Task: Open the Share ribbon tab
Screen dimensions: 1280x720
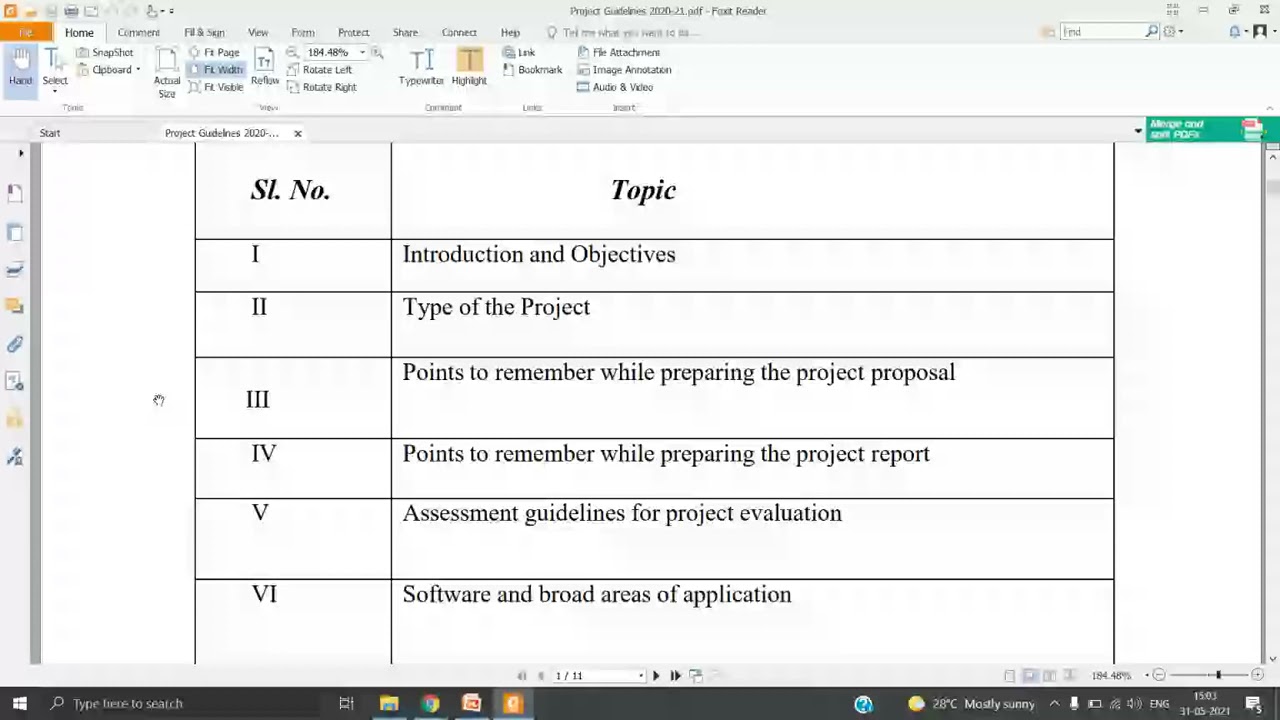Action: pos(405,32)
